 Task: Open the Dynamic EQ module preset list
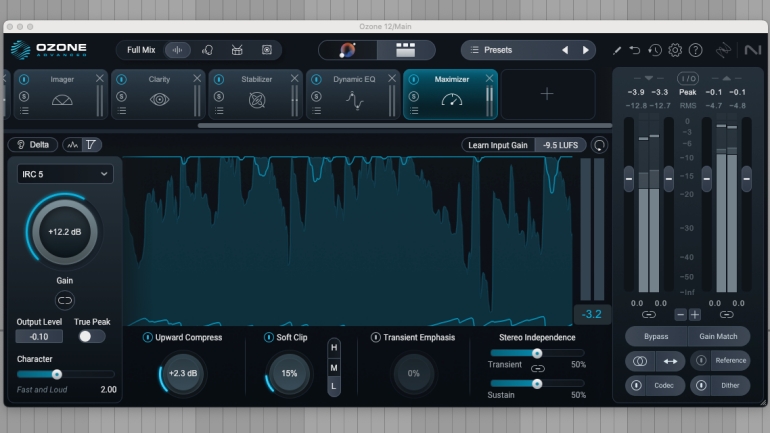(316, 111)
